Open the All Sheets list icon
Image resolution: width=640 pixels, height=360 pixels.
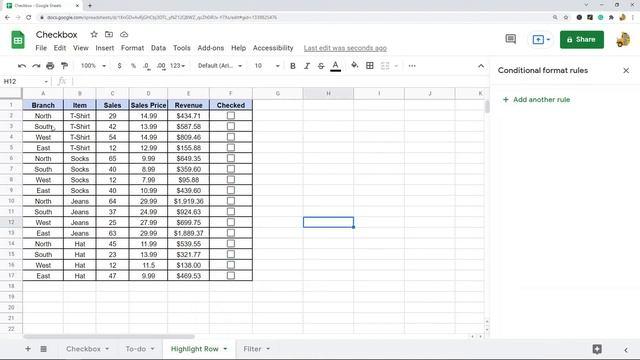point(43,349)
